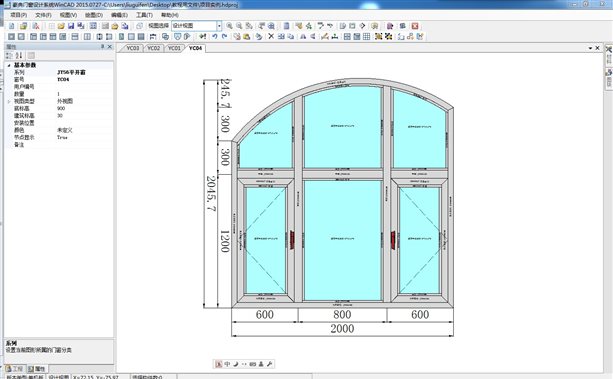This screenshot has height=379, width=613.
Task: Open the 项目(P) menu
Action: coord(18,15)
